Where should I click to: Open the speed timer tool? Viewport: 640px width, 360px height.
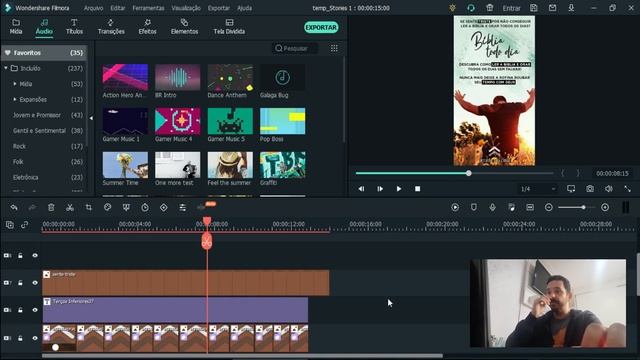click(x=145, y=207)
